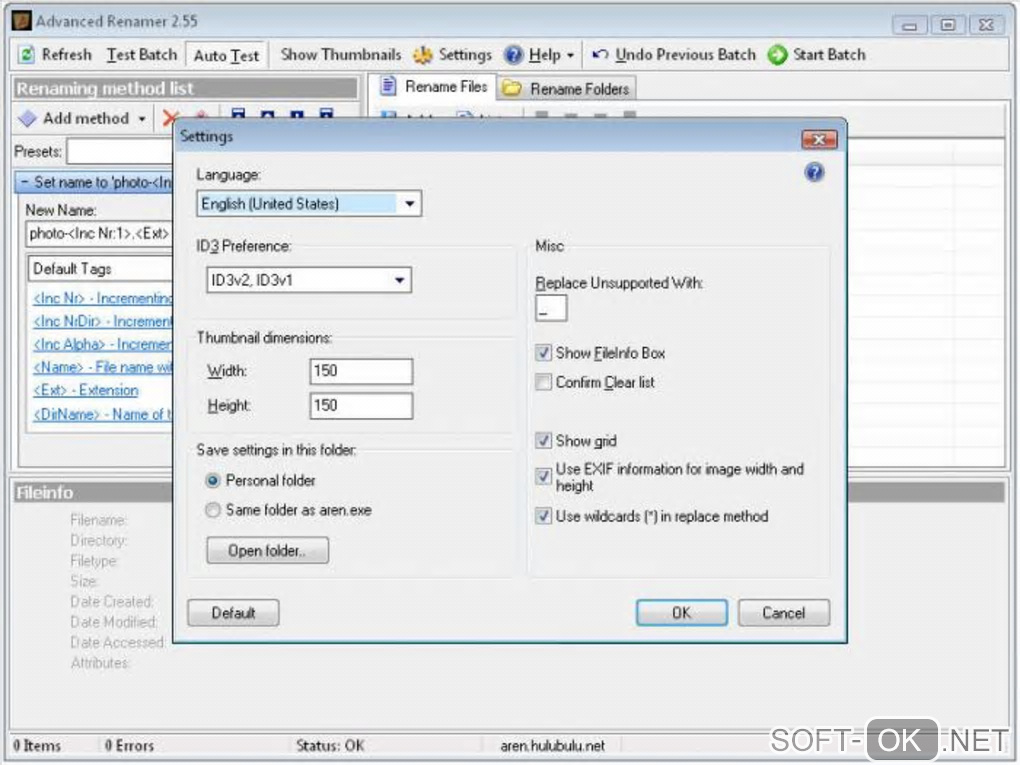Viewport: 1020px width, 765px height.
Task: Click the Default Tags selector
Action: click(100, 269)
